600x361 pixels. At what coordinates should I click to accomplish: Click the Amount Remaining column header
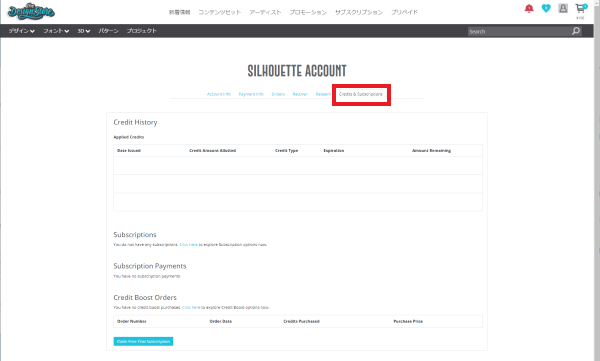431,151
